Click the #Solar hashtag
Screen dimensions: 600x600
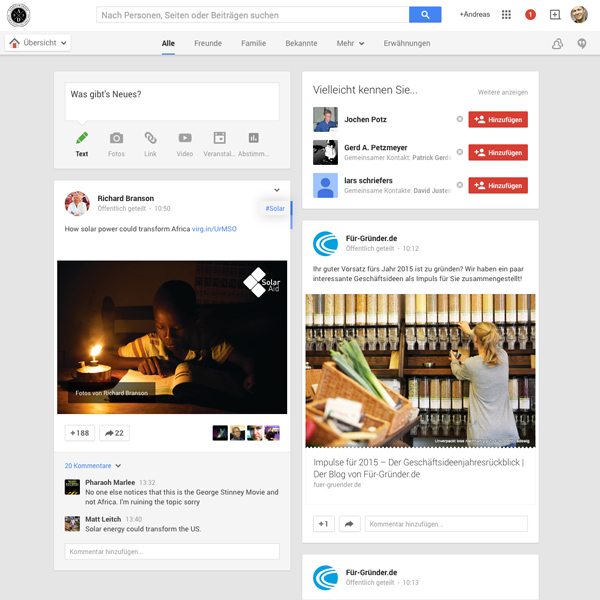(x=275, y=208)
